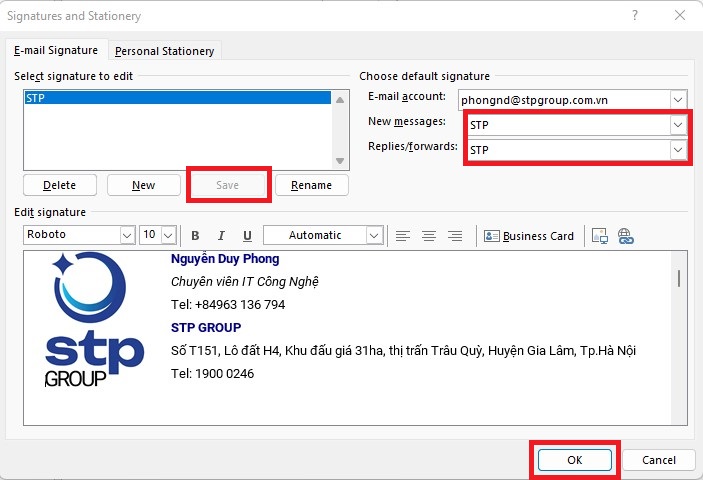The image size is (703, 480).
Task: Insert a picture into the signature
Action: pos(600,236)
